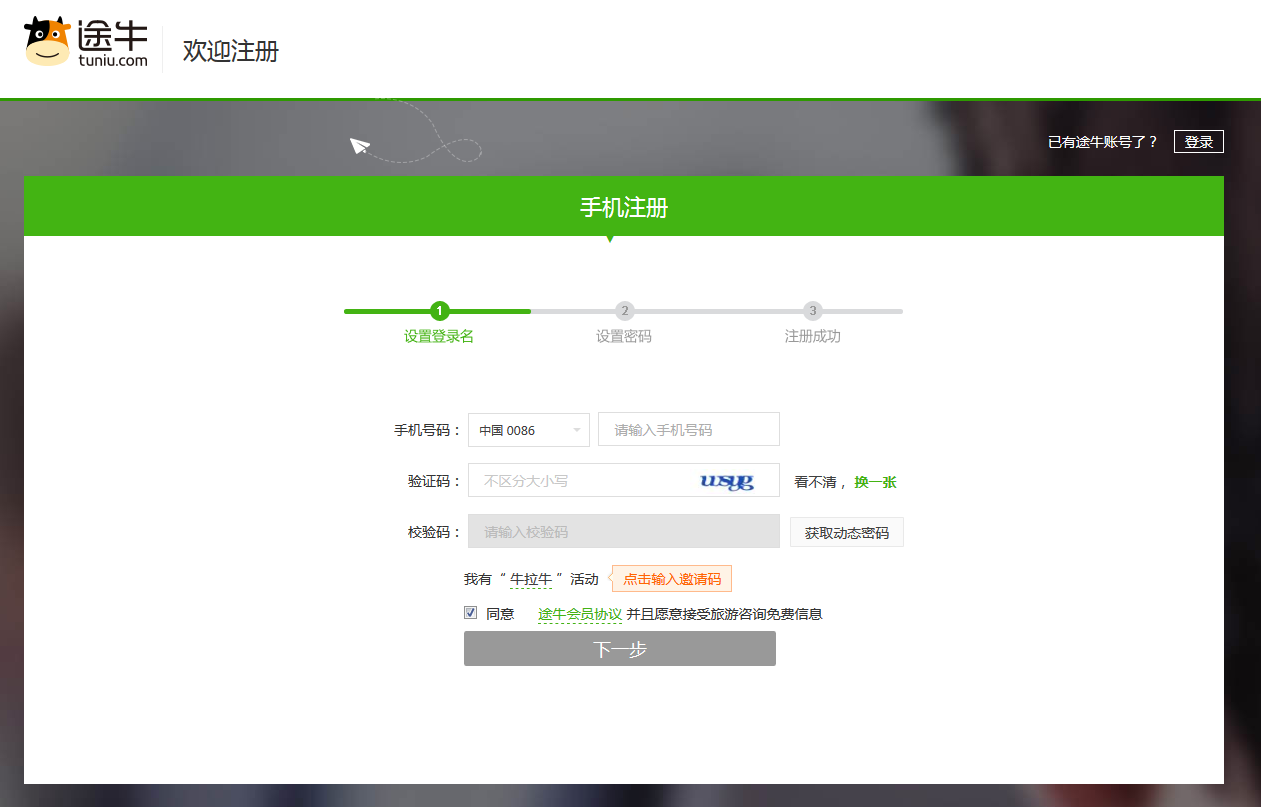
Task: Click 换一张 to refresh captcha
Action: 875,482
